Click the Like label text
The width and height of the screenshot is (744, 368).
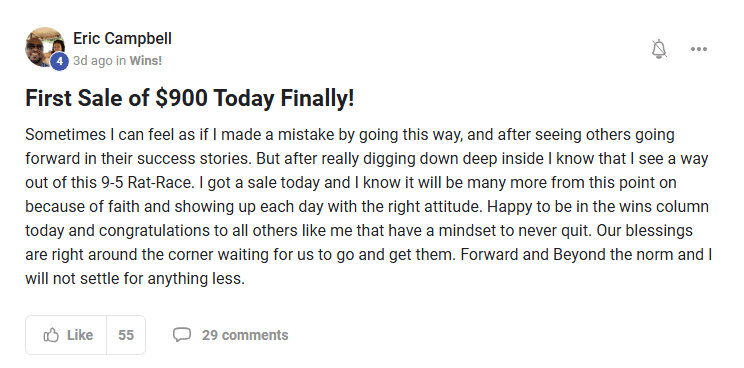(x=80, y=335)
